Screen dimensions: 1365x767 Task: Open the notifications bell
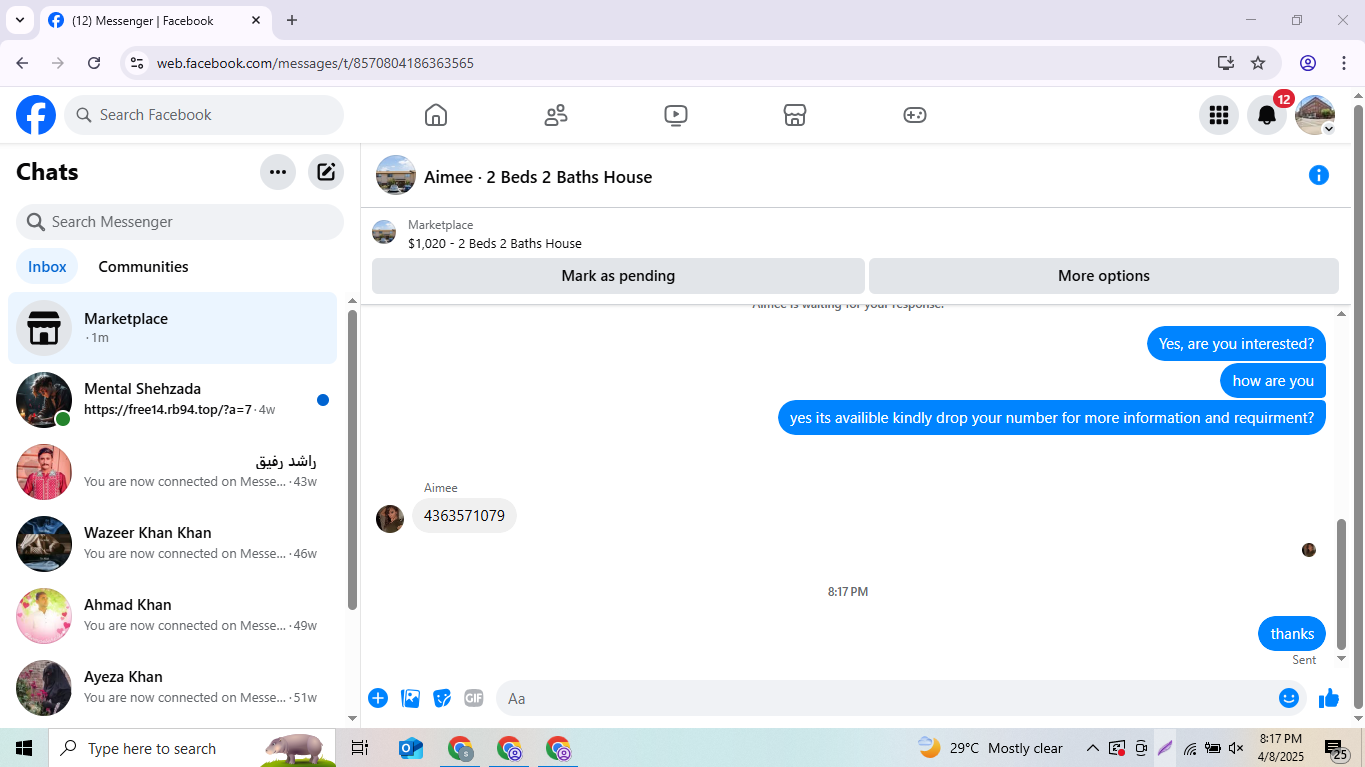click(x=1266, y=115)
